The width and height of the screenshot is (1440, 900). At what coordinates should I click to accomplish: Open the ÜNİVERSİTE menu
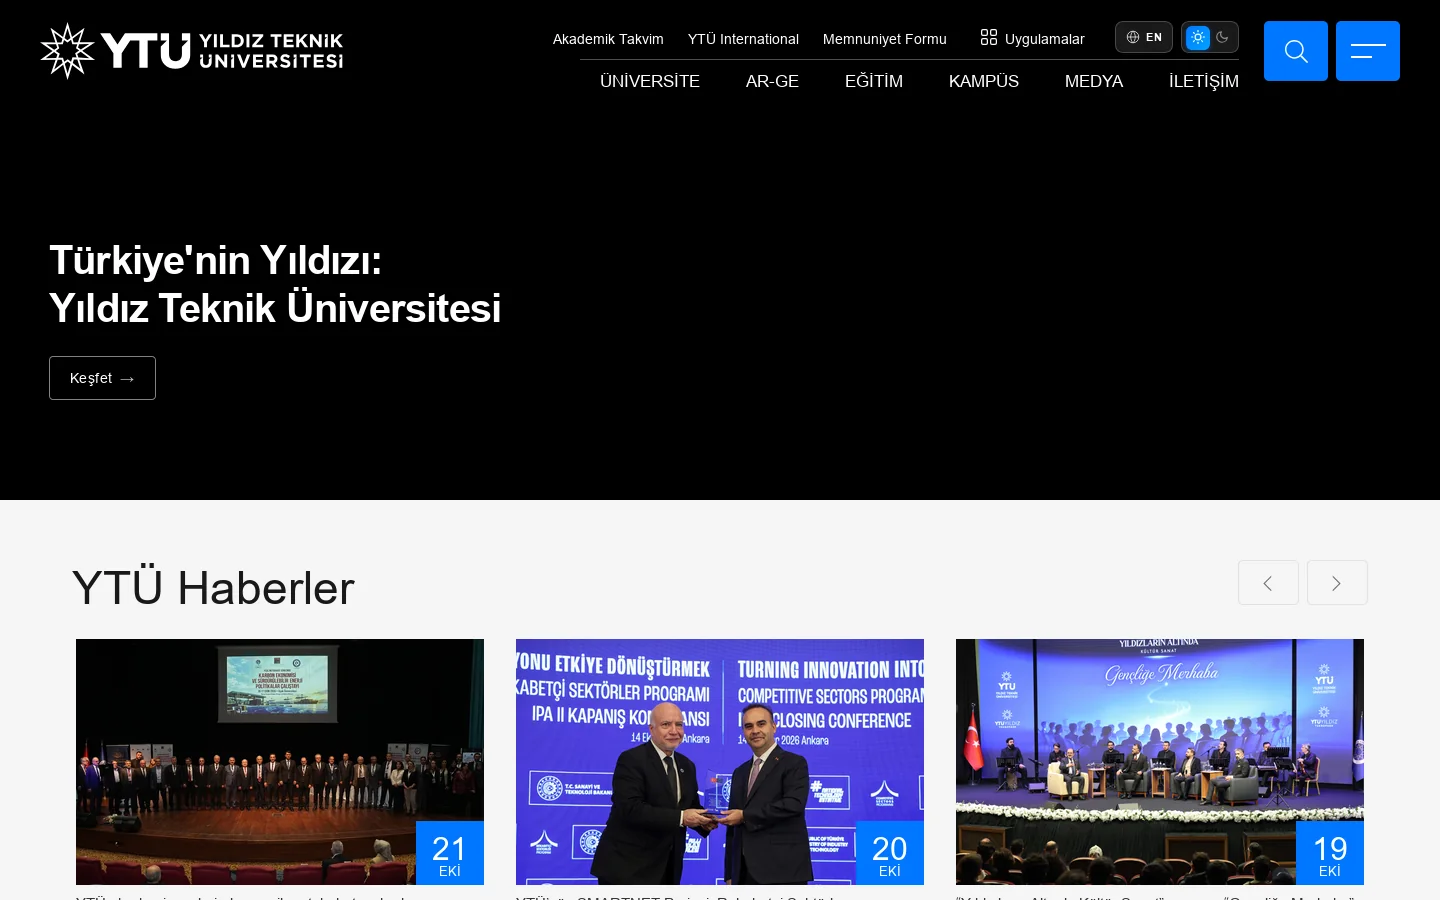[650, 81]
